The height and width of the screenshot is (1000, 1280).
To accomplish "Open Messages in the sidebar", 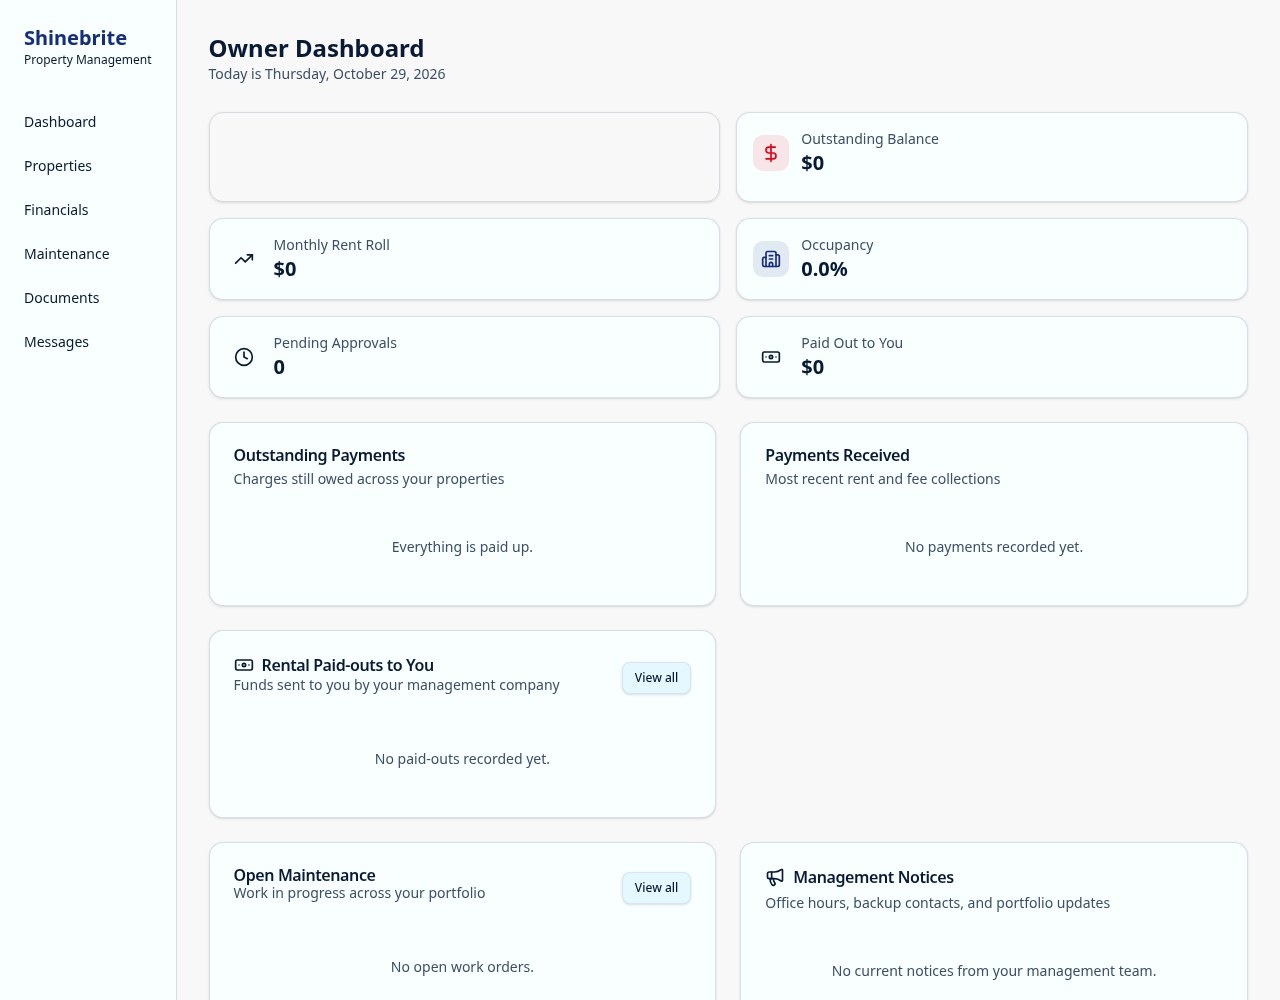I will click(57, 342).
